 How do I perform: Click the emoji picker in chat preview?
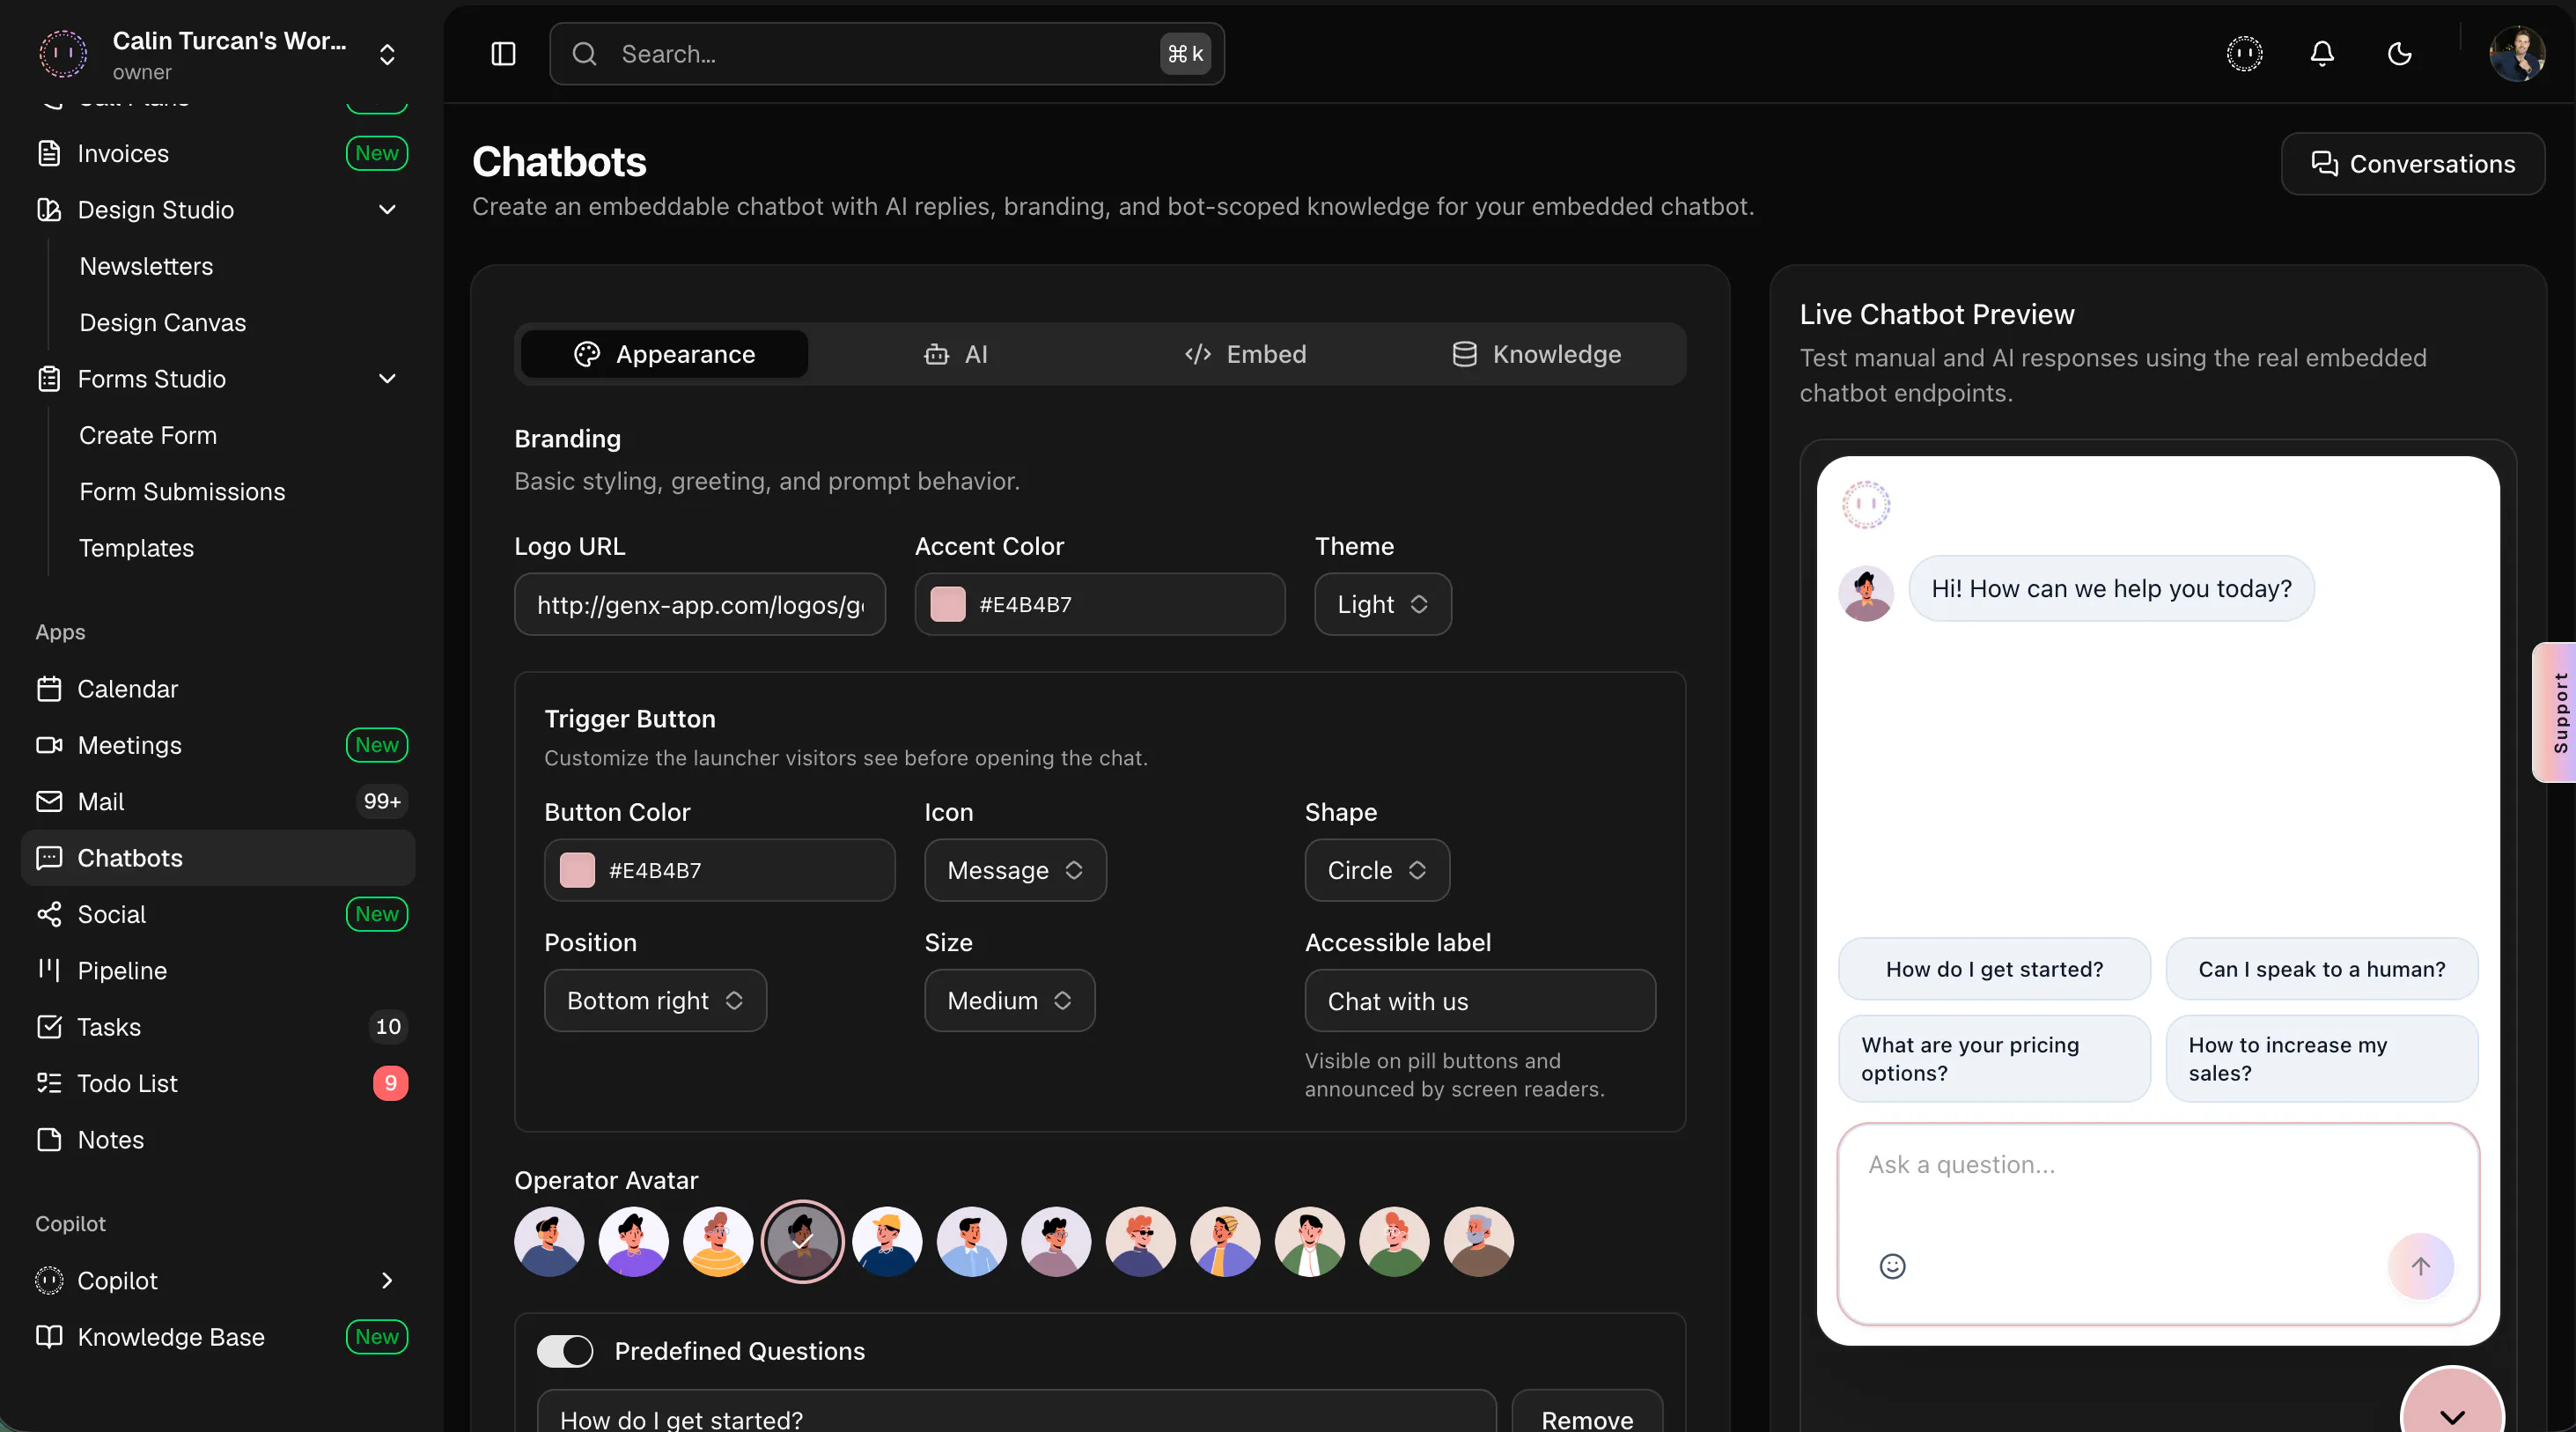point(1892,1266)
